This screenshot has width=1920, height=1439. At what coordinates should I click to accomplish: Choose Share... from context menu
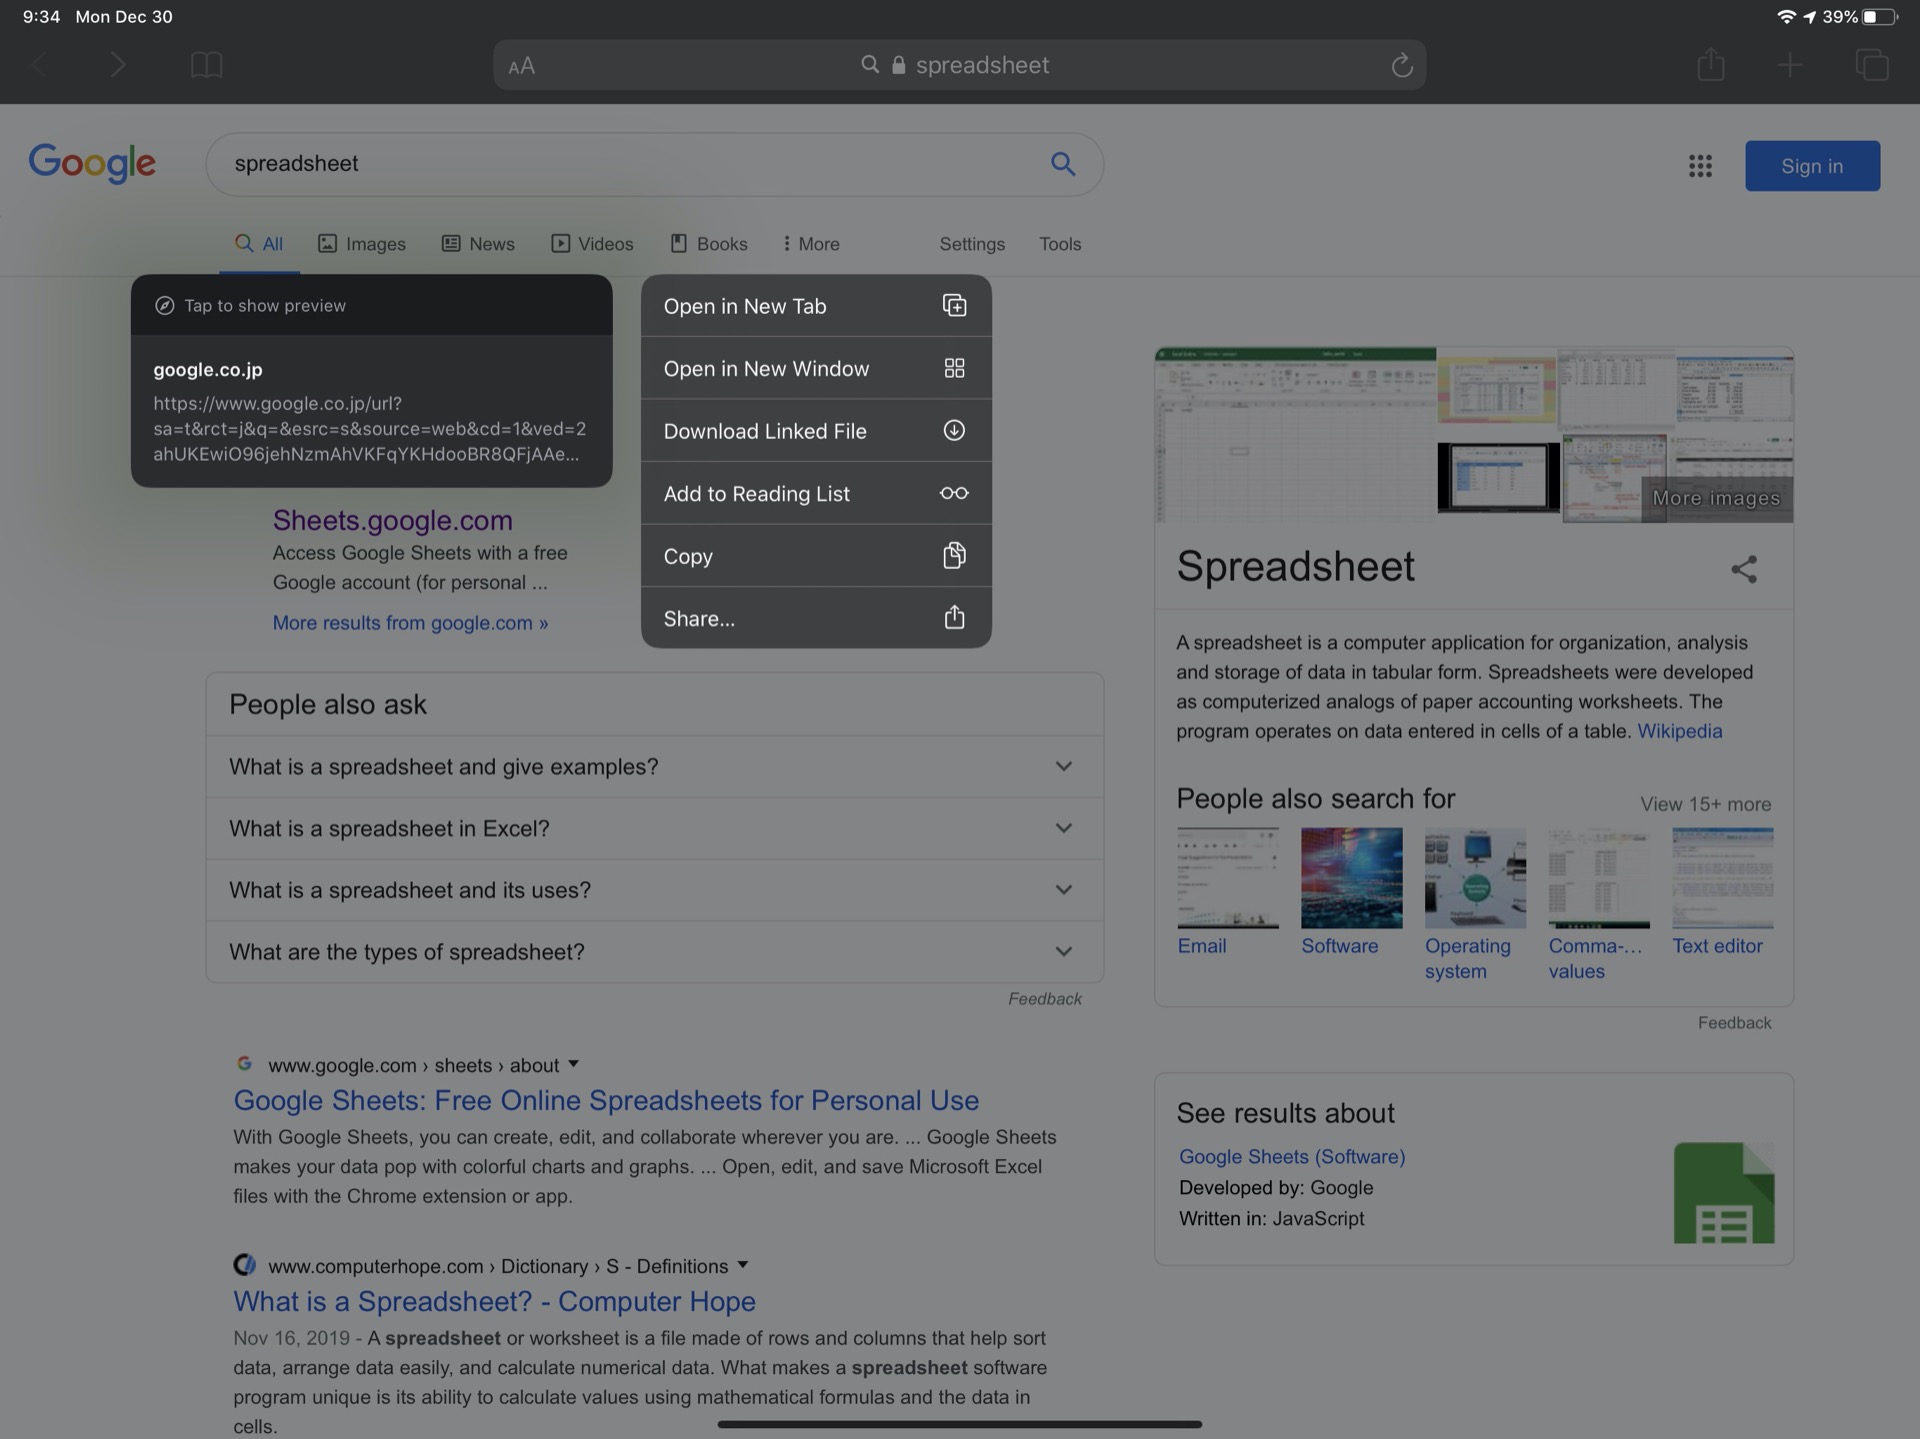pyautogui.click(x=816, y=618)
